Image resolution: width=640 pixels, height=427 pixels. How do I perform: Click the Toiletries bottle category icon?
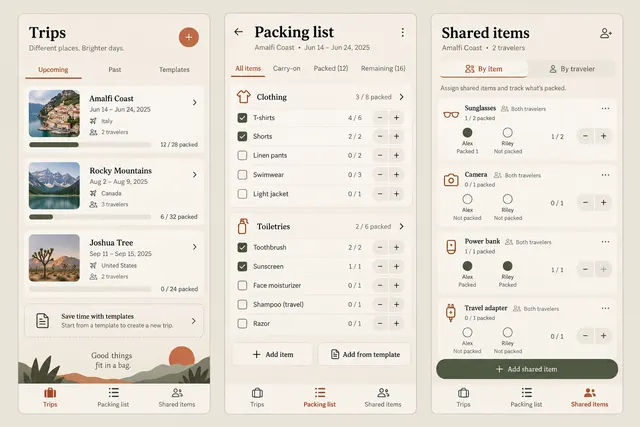tap(242, 226)
